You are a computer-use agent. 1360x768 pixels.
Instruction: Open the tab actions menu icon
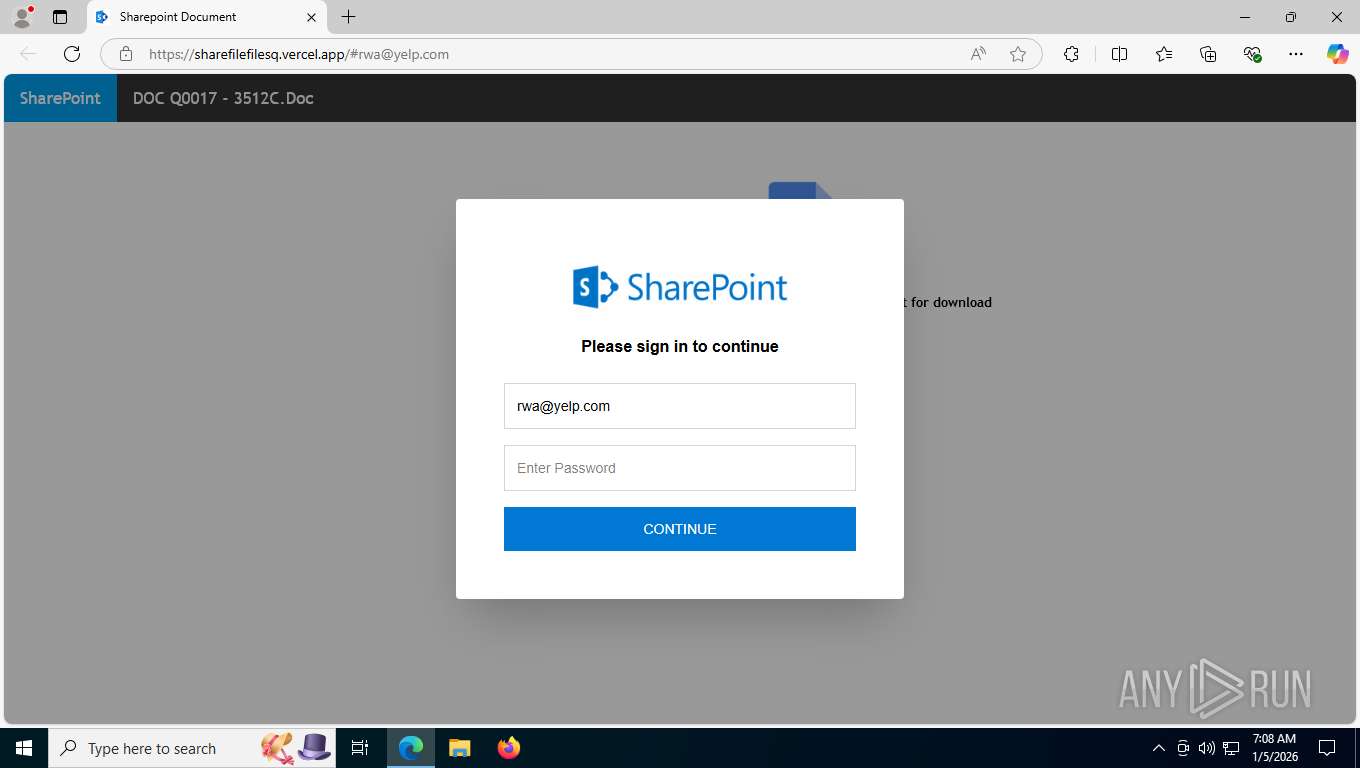click(60, 17)
